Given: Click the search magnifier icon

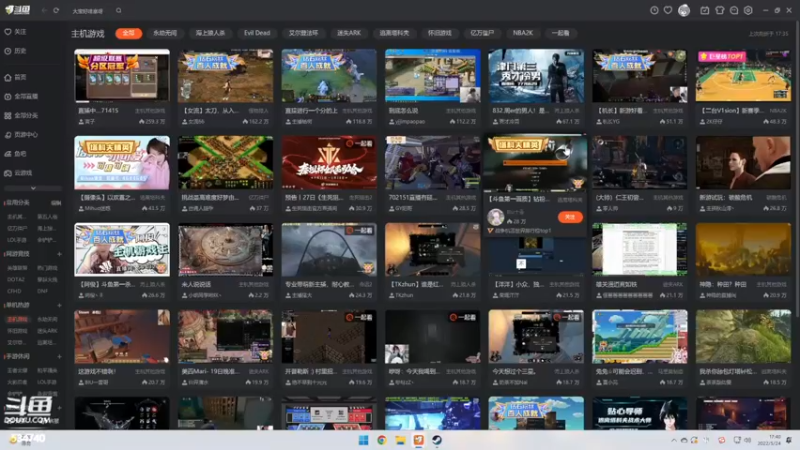Looking at the screenshot, I should [x=118, y=10].
